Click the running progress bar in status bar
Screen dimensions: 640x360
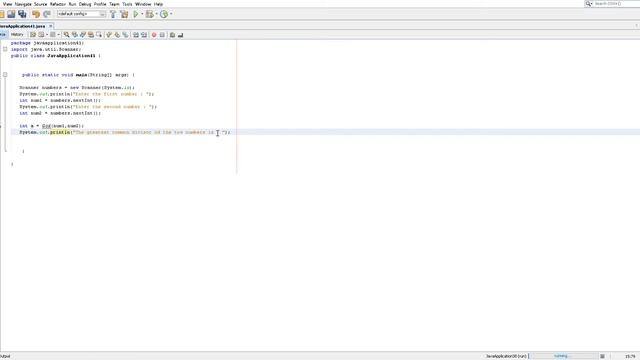click(x=564, y=356)
